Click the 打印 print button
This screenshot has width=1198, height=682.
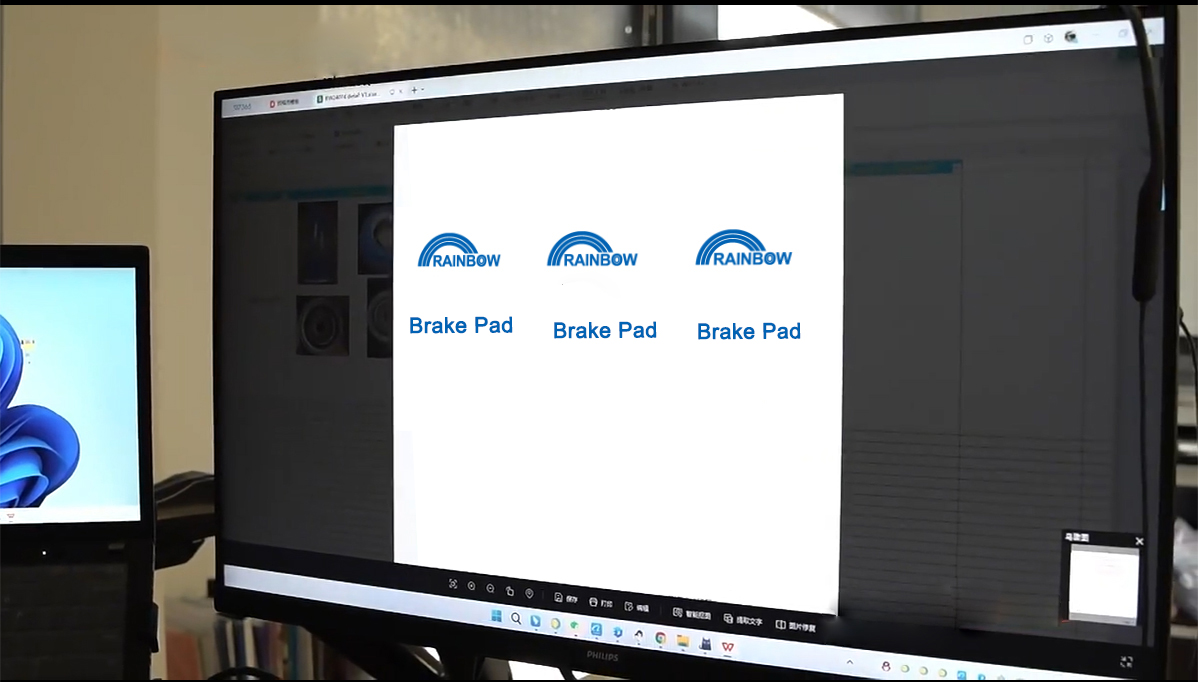[601, 603]
